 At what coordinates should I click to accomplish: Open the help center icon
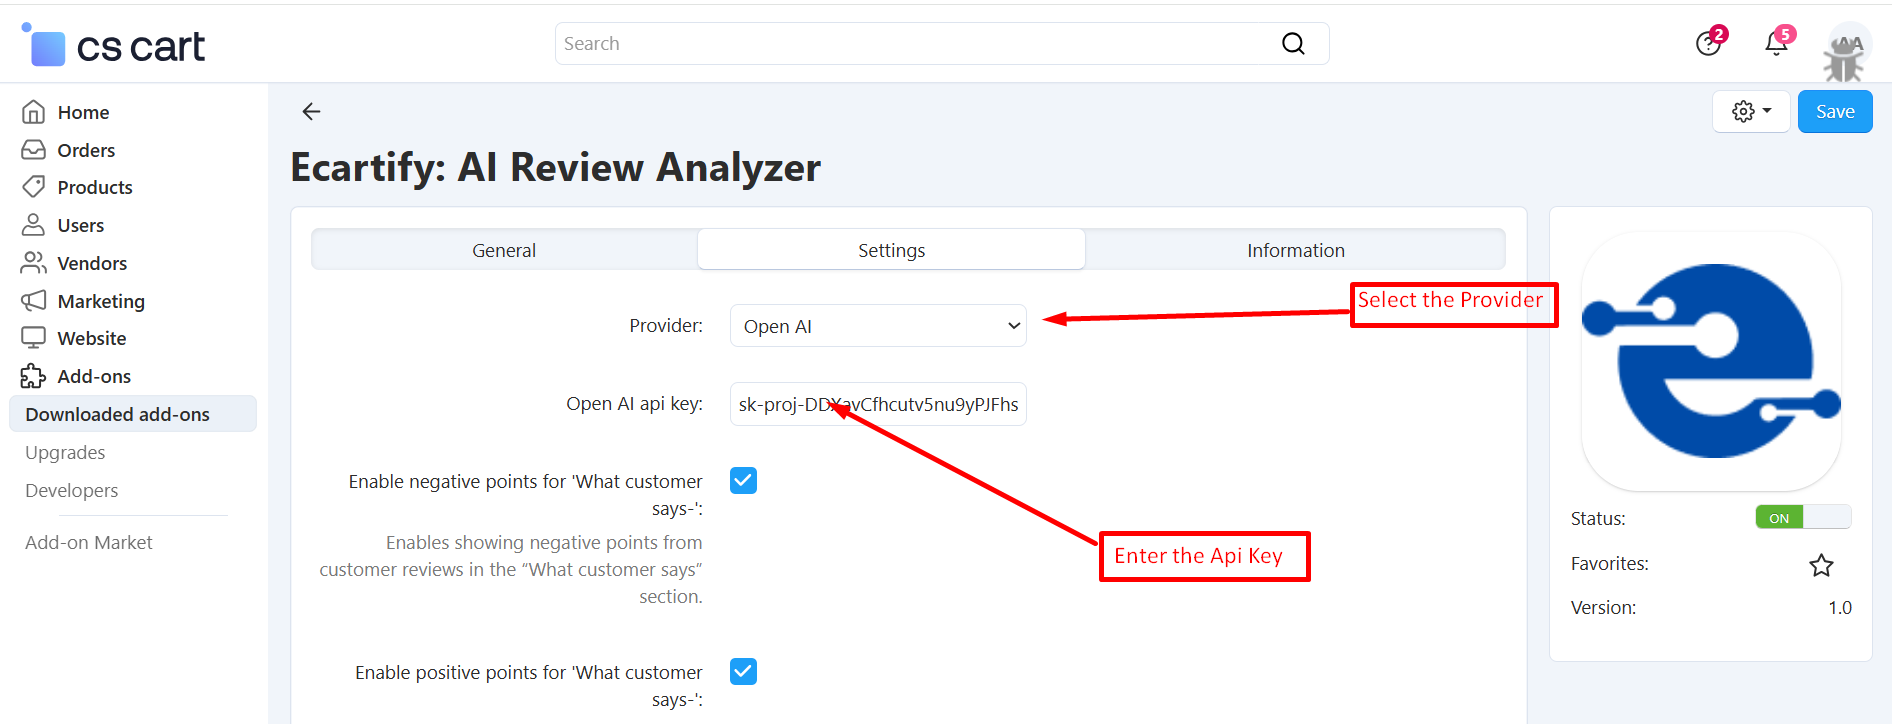pyautogui.click(x=1709, y=44)
